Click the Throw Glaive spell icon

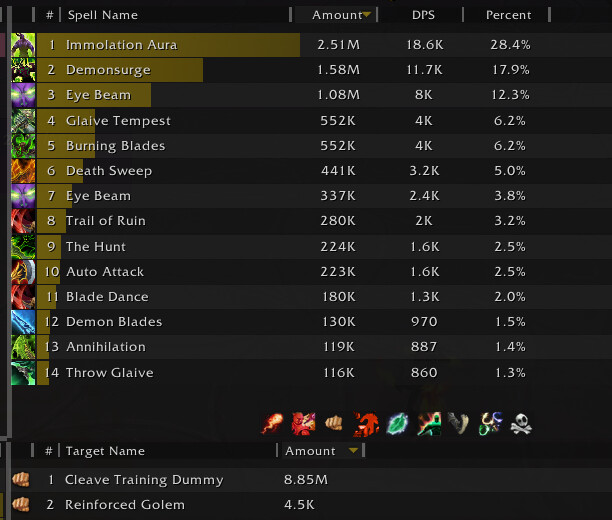click(23, 372)
